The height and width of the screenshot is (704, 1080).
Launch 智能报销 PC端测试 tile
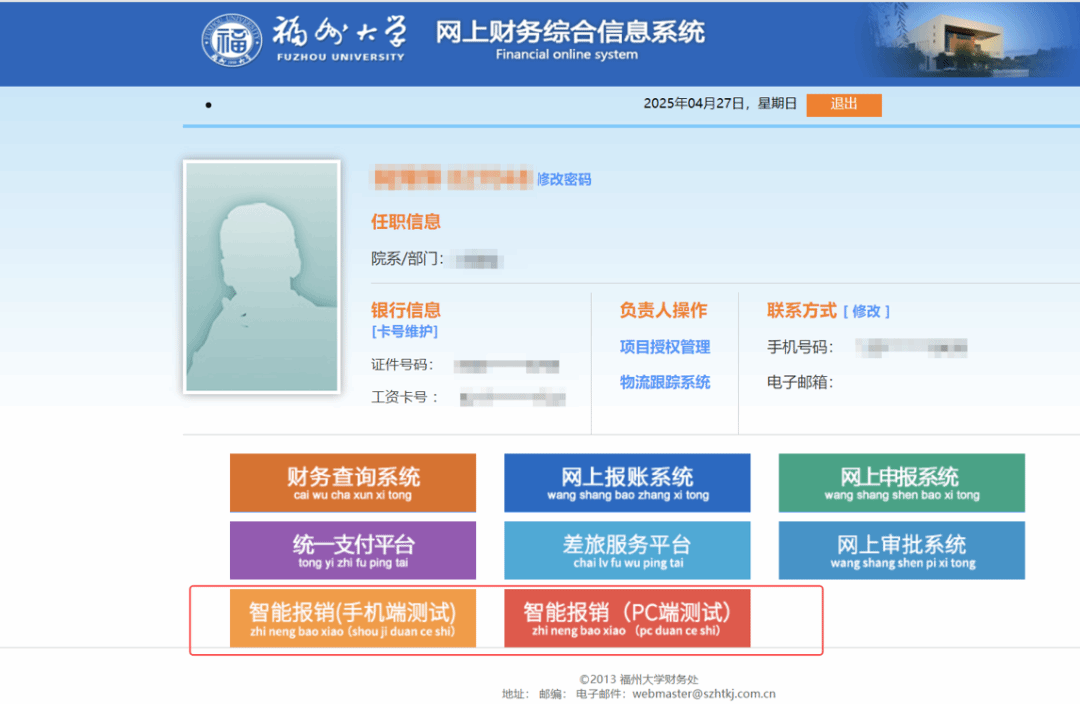(627, 618)
